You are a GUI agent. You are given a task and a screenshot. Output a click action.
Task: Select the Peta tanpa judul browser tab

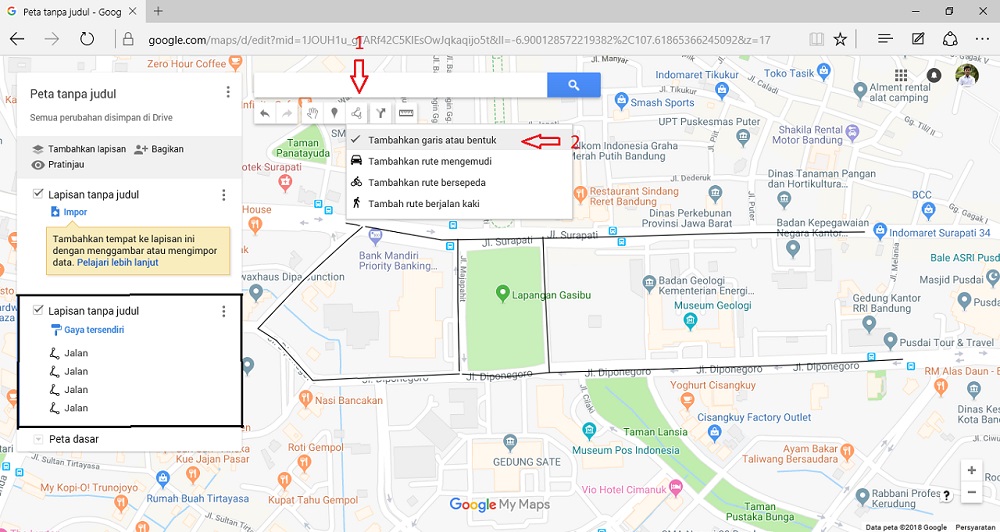coord(70,11)
